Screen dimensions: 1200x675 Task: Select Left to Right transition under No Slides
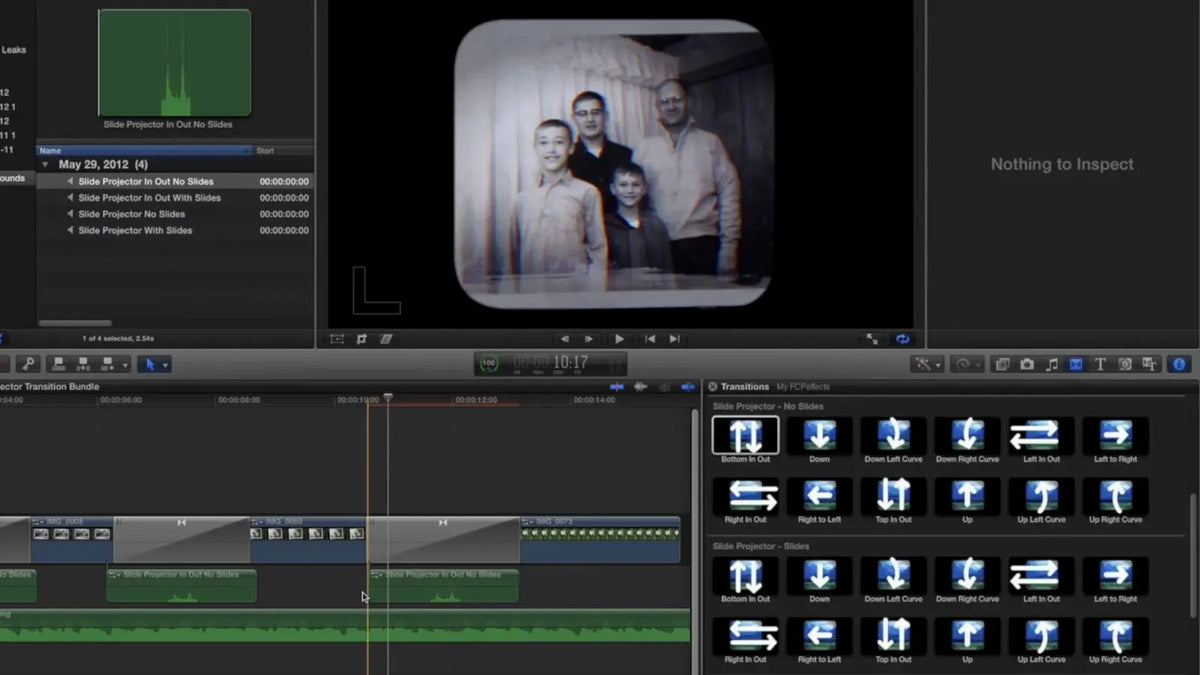click(x=1115, y=436)
